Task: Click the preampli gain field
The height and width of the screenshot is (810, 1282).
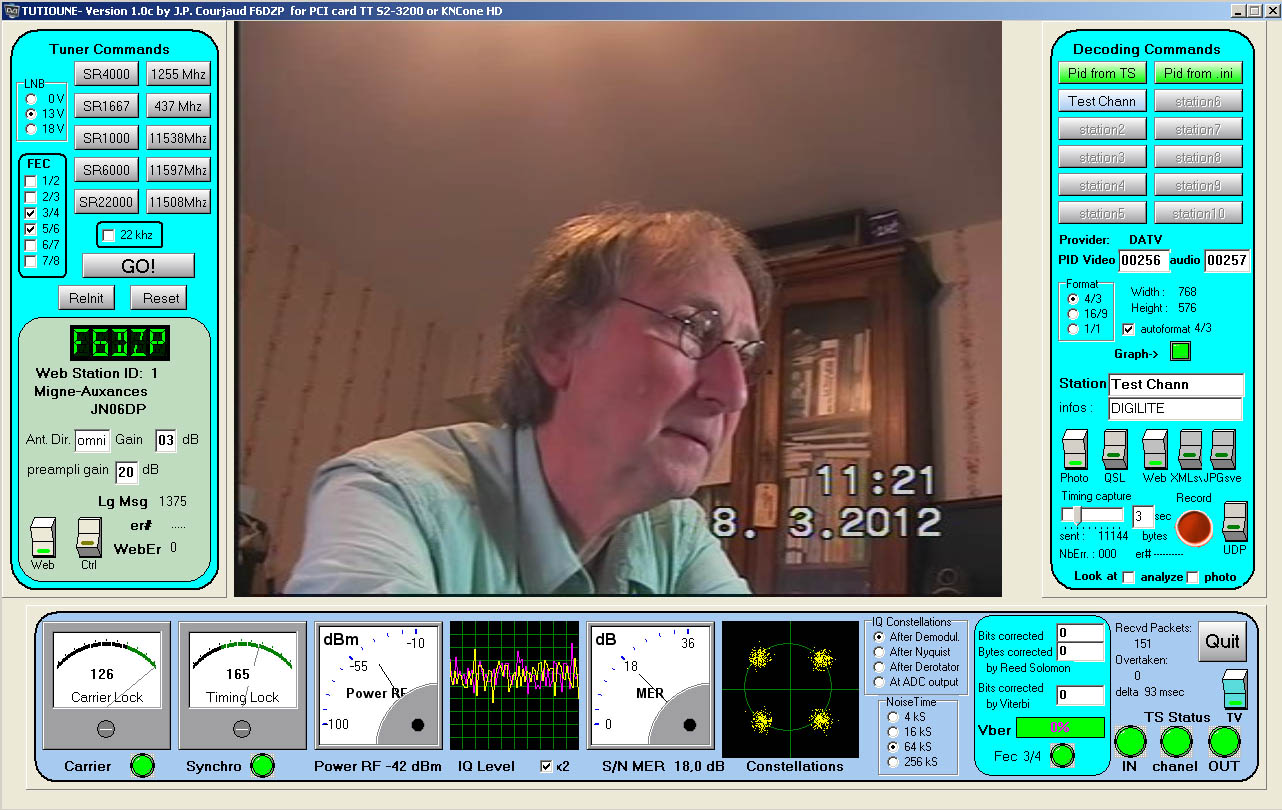Action: pyautogui.click(x=126, y=473)
